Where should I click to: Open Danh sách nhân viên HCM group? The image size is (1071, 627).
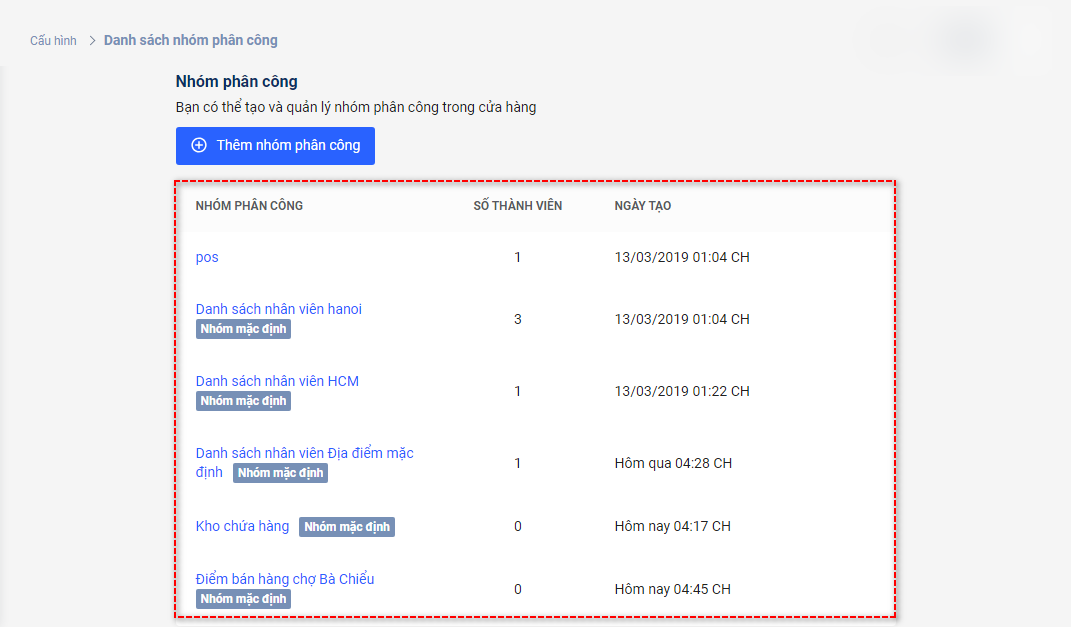[277, 381]
